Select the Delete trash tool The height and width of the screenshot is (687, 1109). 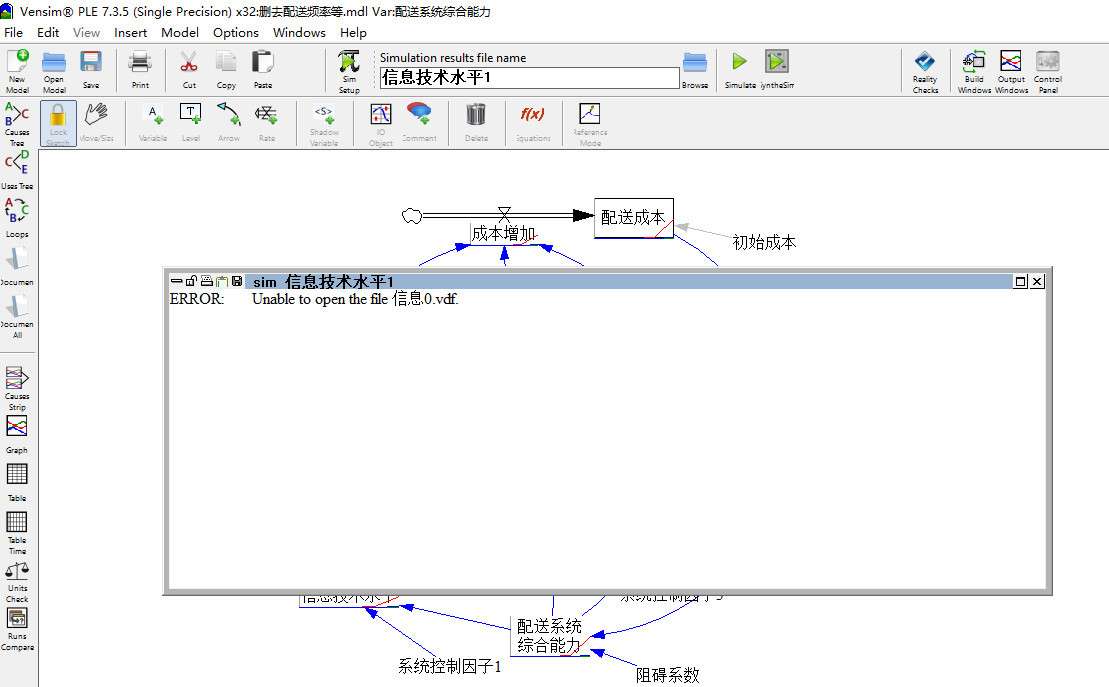[476, 122]
